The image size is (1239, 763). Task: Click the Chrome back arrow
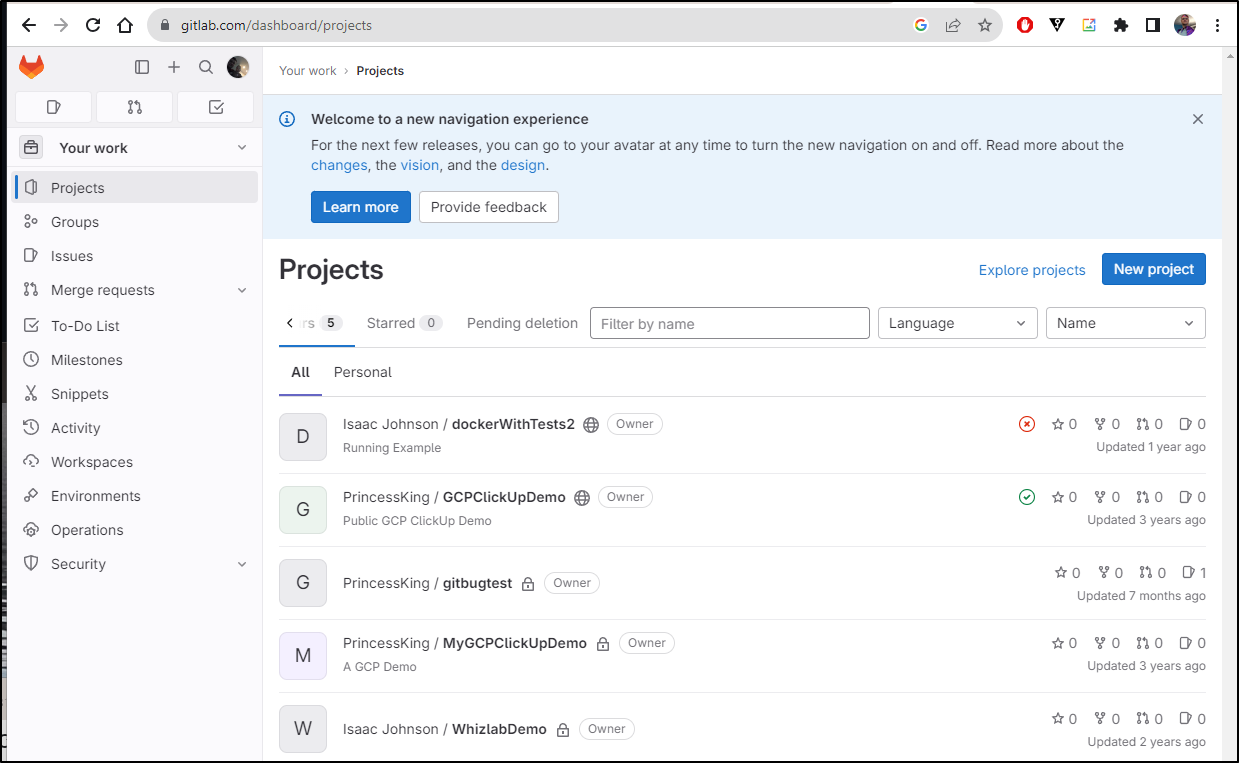[28, 25]
